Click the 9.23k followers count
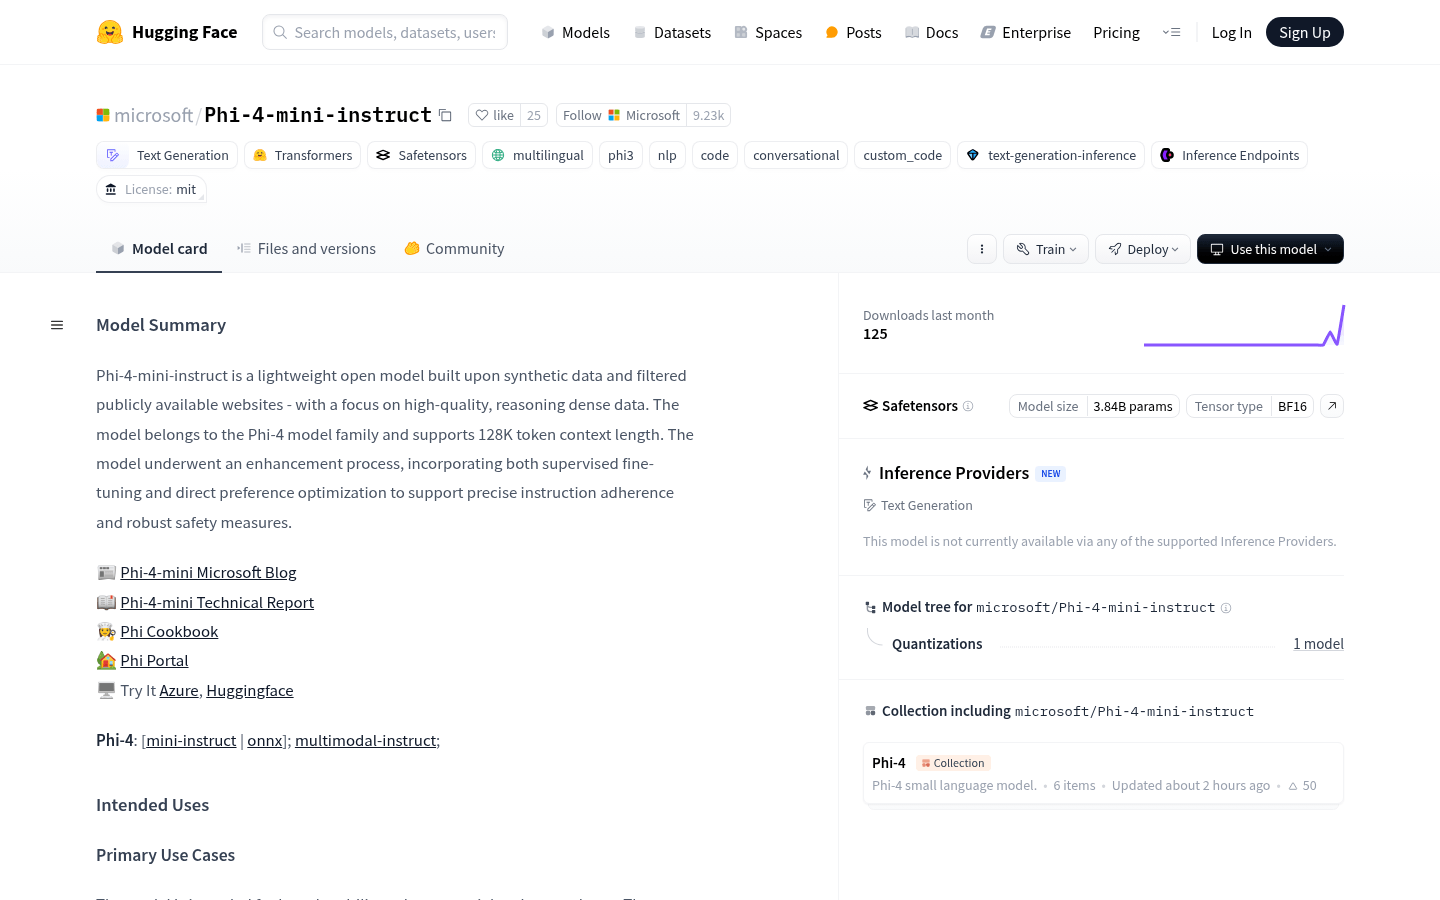 pos(708,115)
